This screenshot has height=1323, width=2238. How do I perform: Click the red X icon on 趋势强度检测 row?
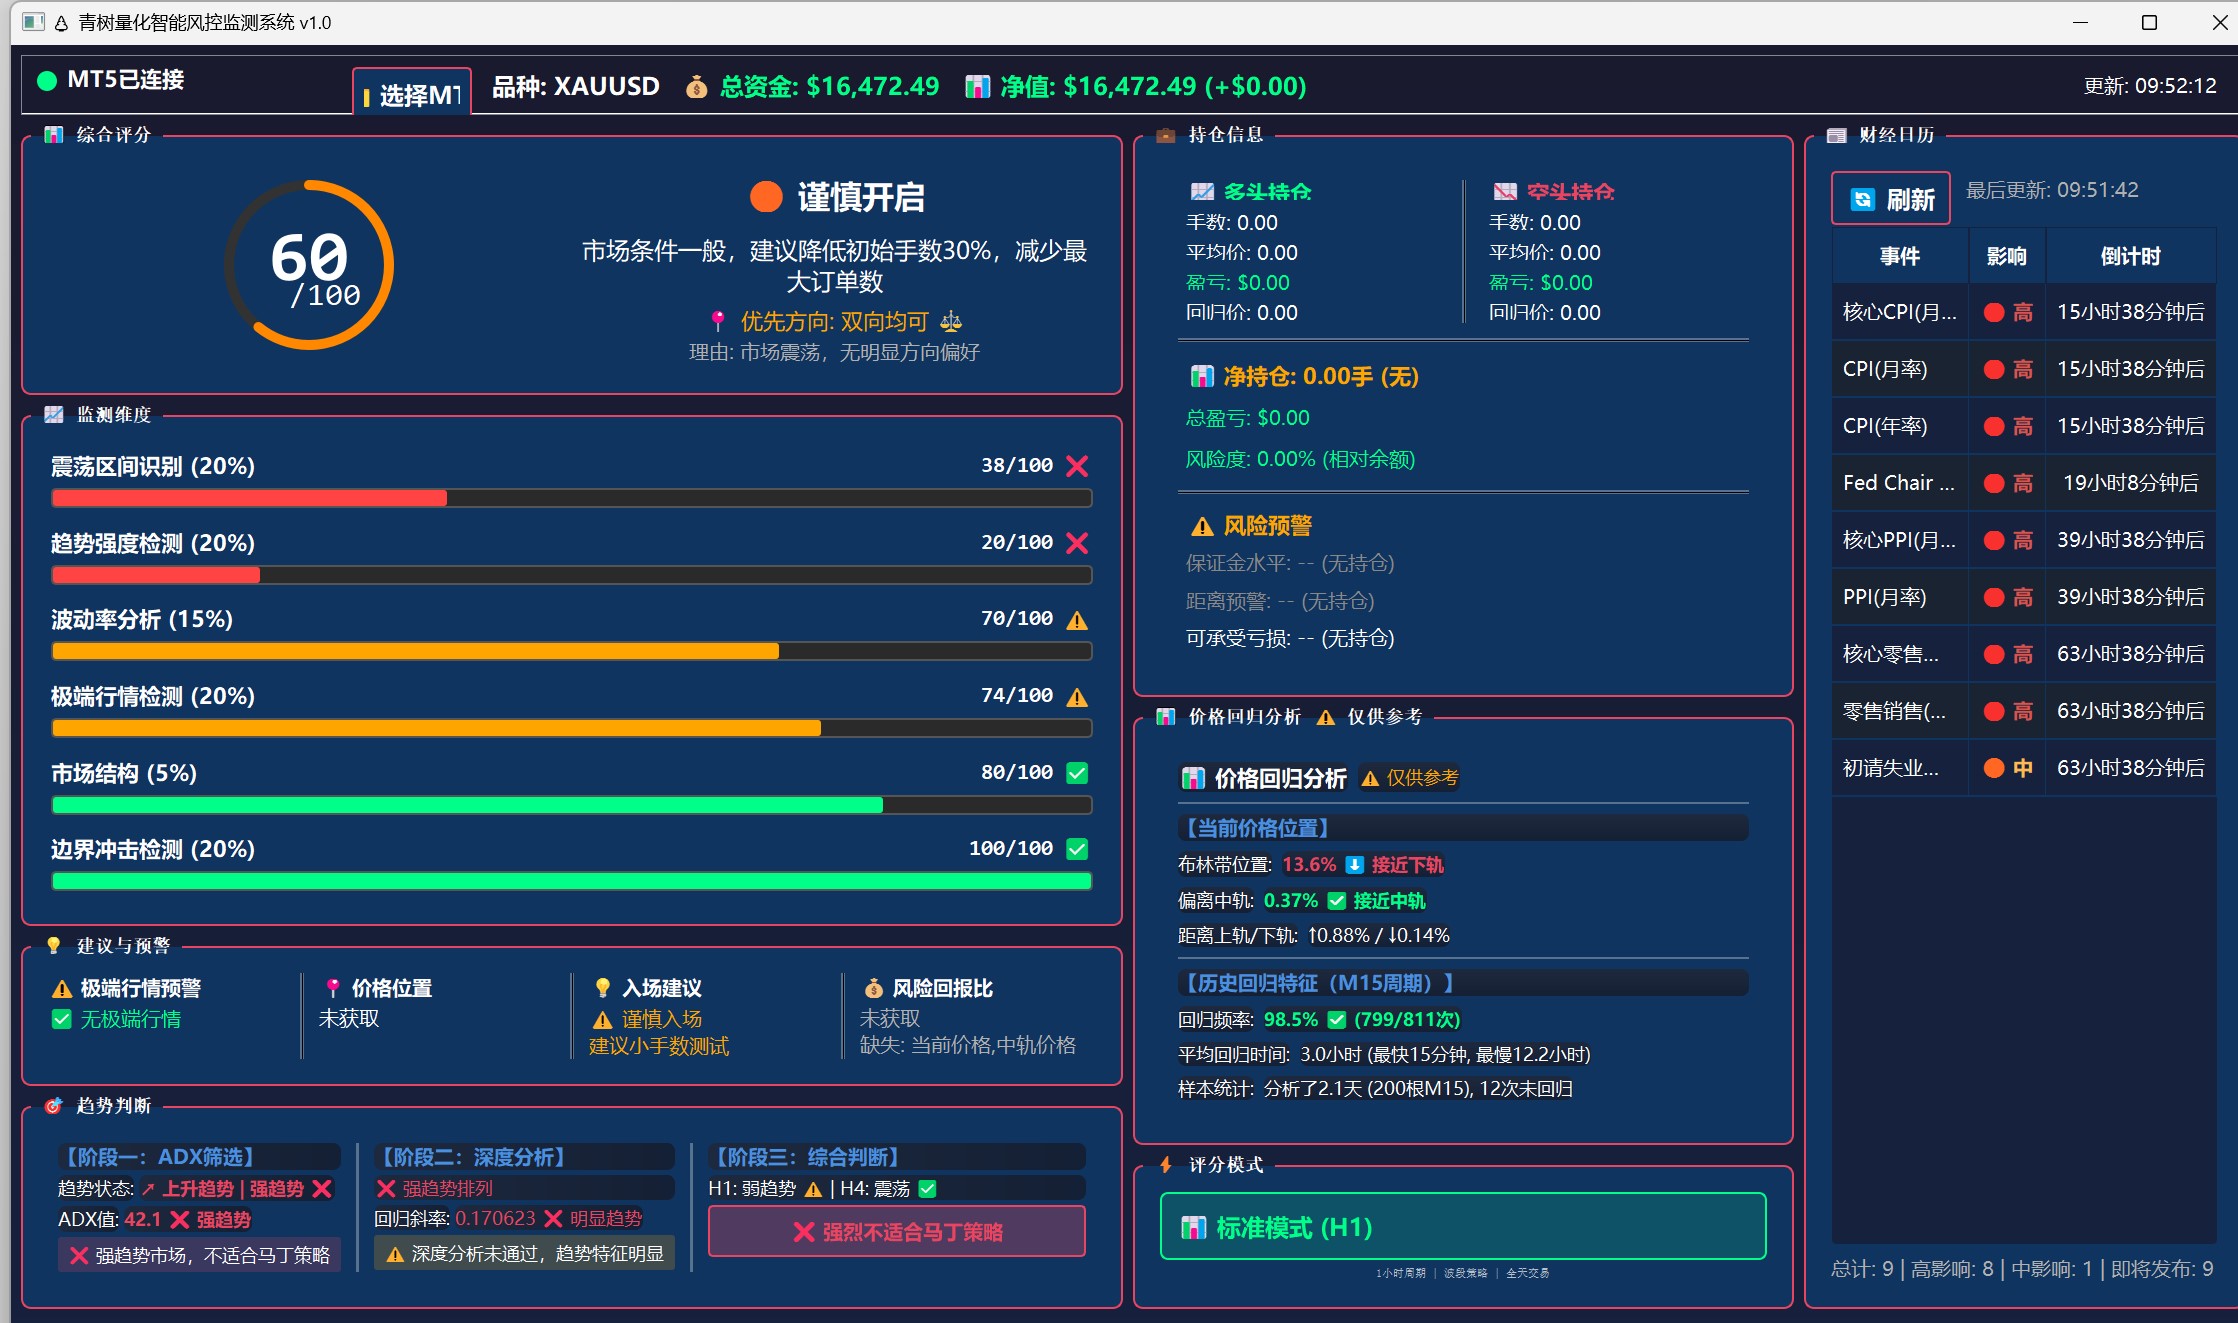click(1077, 543)
